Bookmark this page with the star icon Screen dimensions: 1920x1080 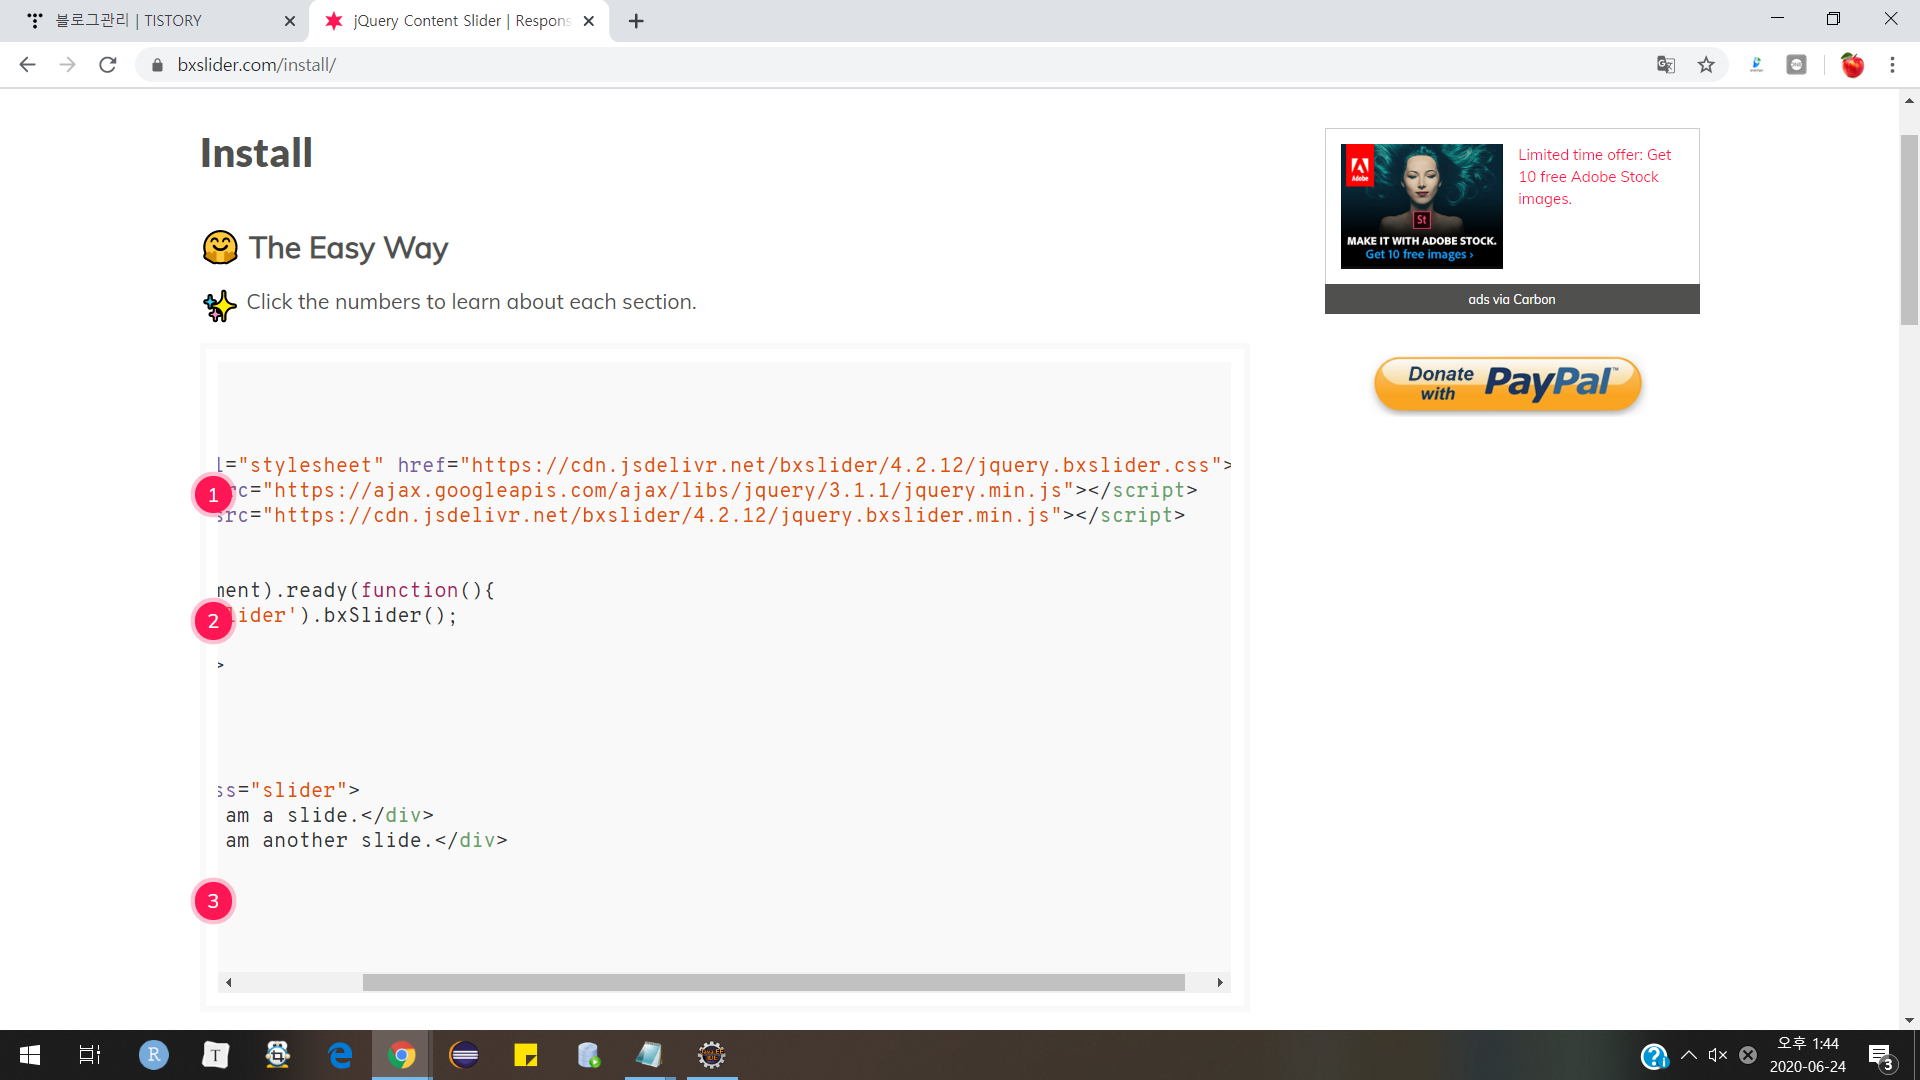(x=1706, y=65)
